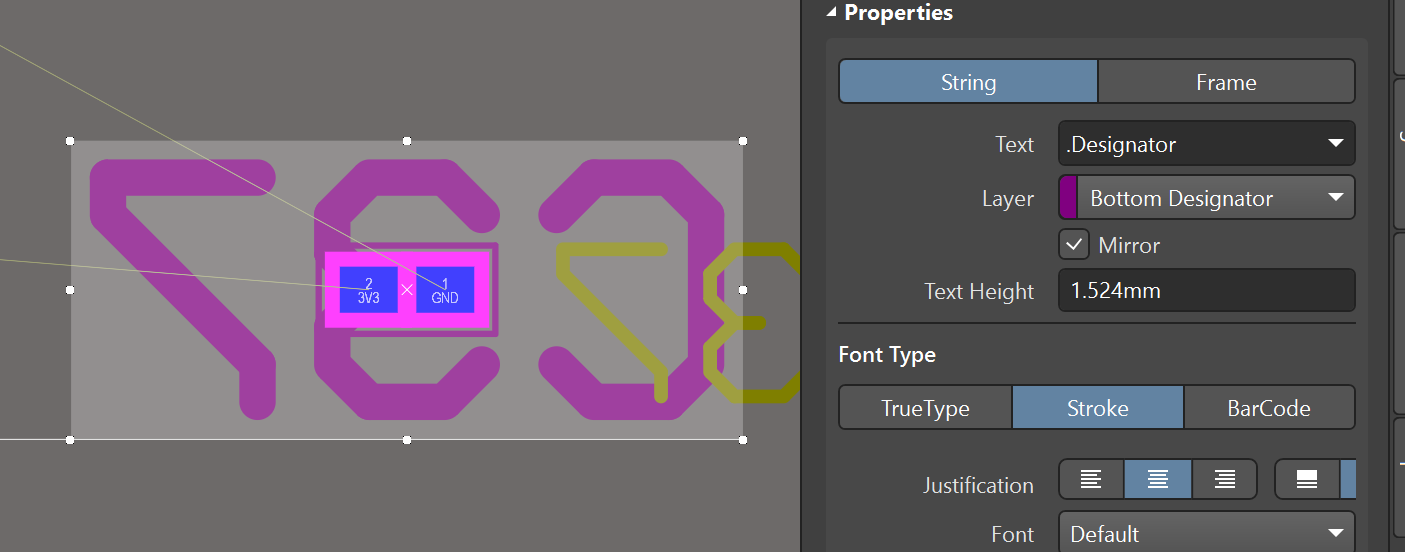This screenshot has height=552, width=1405.
Task: Collapse the Properties section
Action: (831, 13)
